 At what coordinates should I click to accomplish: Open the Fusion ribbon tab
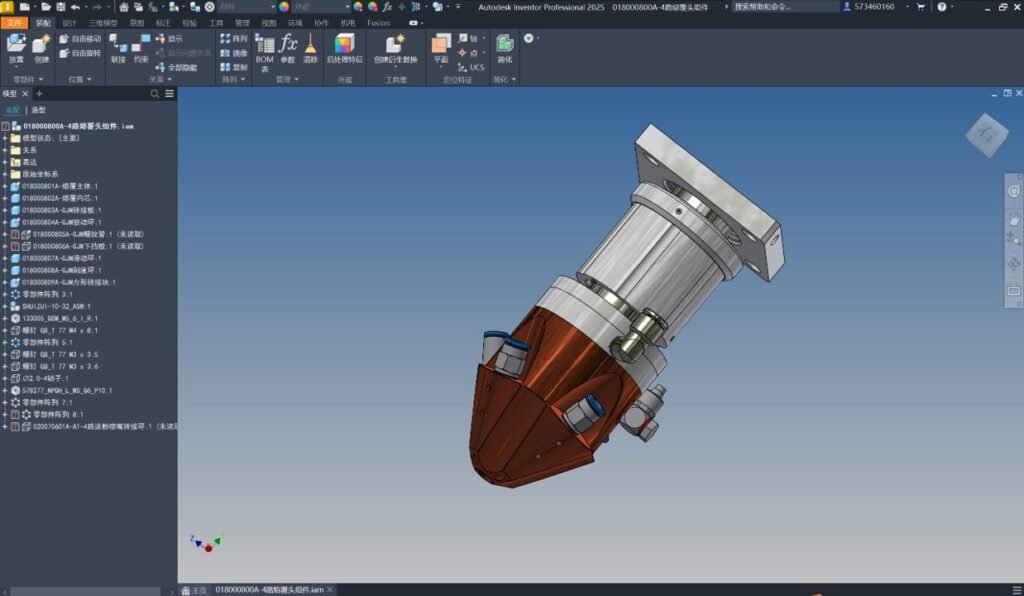tap(378, 22)
